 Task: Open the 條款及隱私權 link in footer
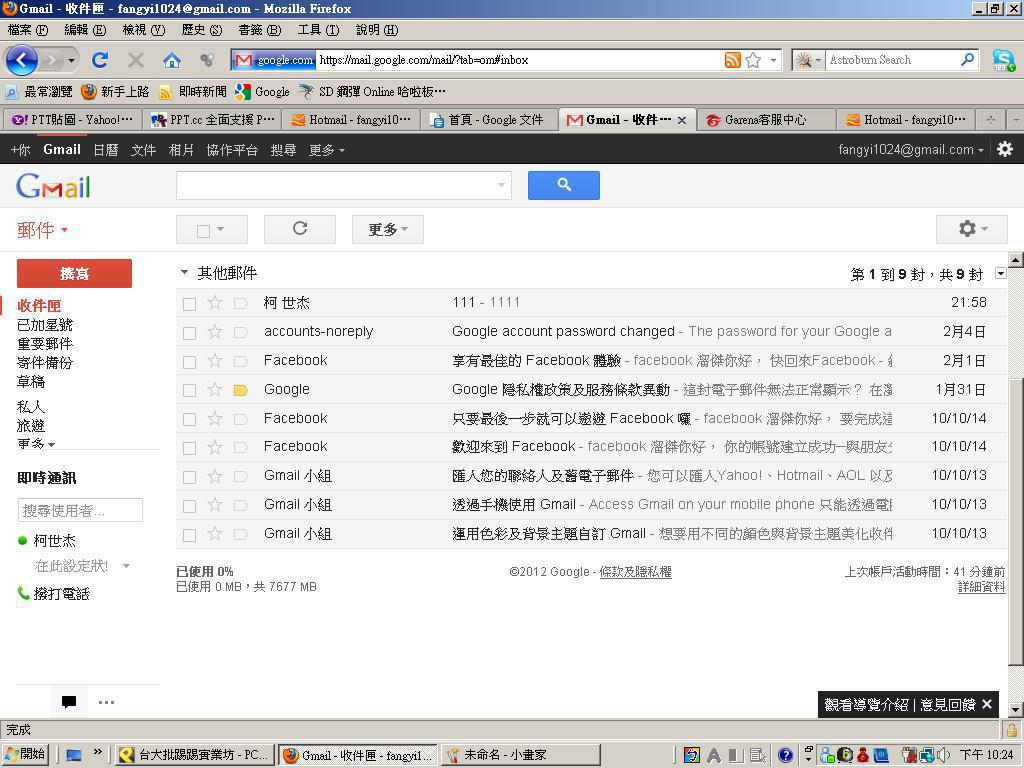[x=635, y=572]
